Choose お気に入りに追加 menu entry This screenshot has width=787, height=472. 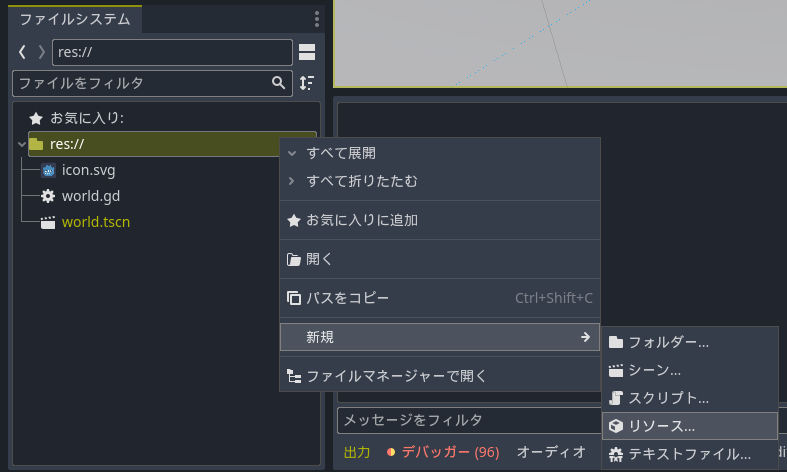(440, 220)
